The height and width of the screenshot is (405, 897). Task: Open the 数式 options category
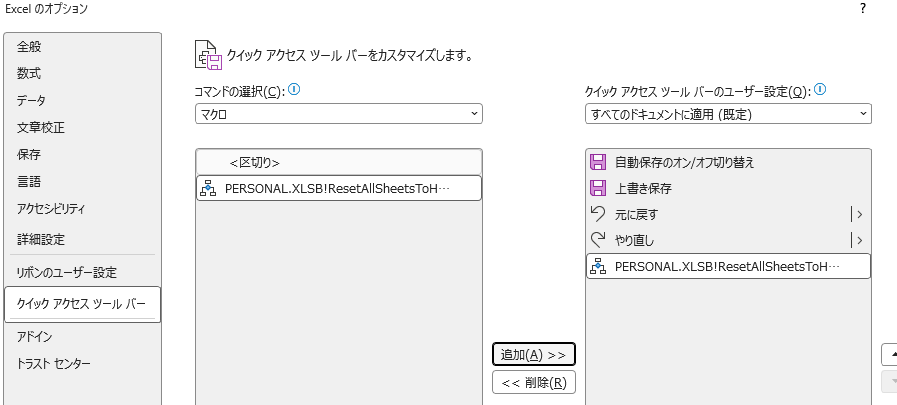point(82,73)
